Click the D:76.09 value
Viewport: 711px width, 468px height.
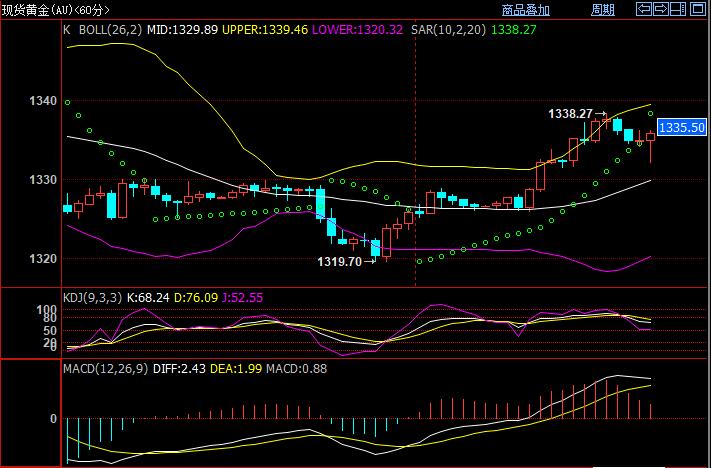click(196, 297)
